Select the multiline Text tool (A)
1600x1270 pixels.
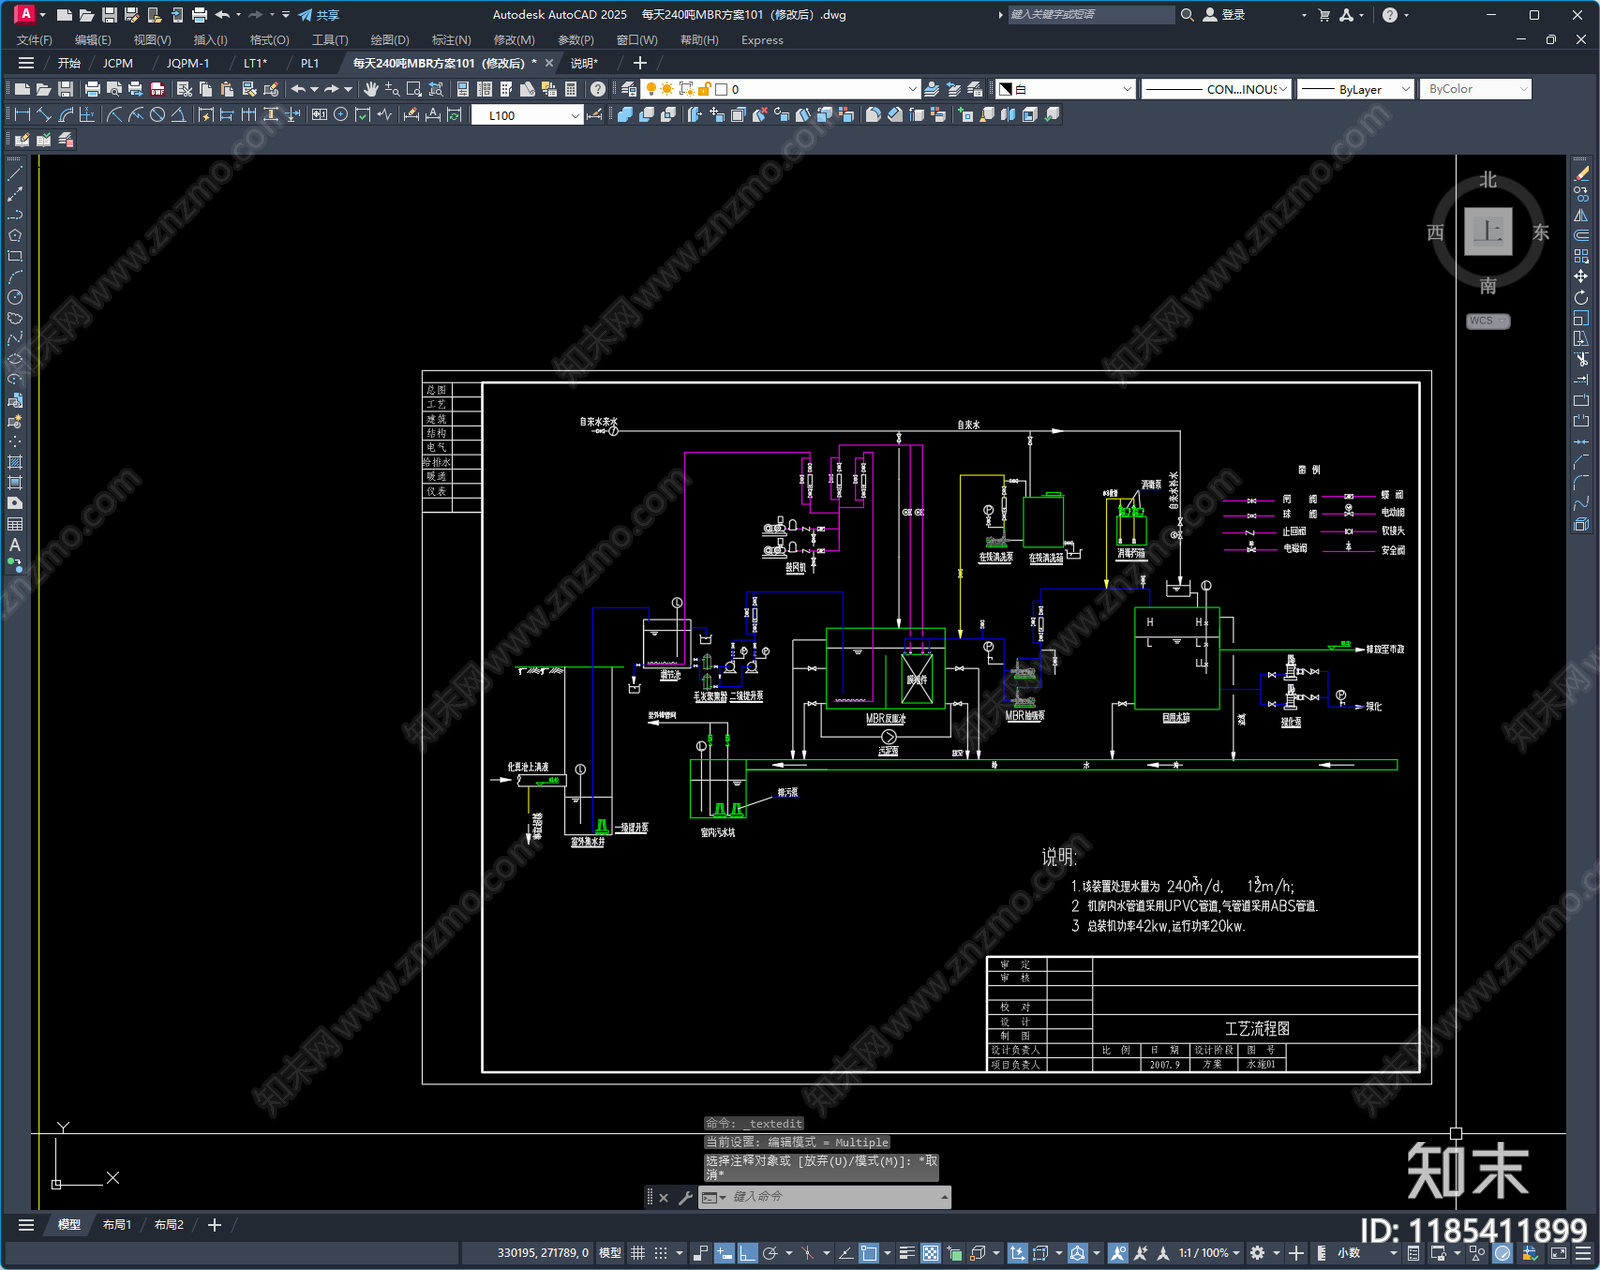[15, 545]
